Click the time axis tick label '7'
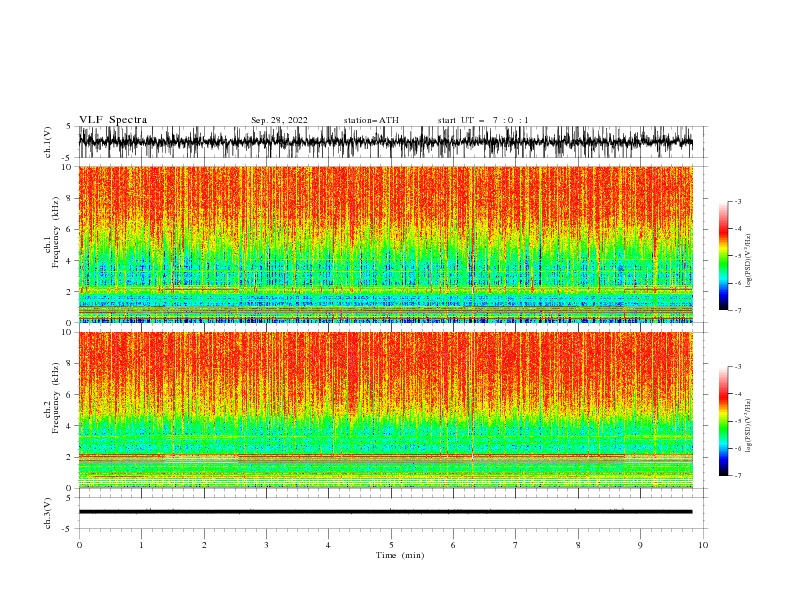Image resolution: width=792 pixels, height=612 pixels. (516, 545)
